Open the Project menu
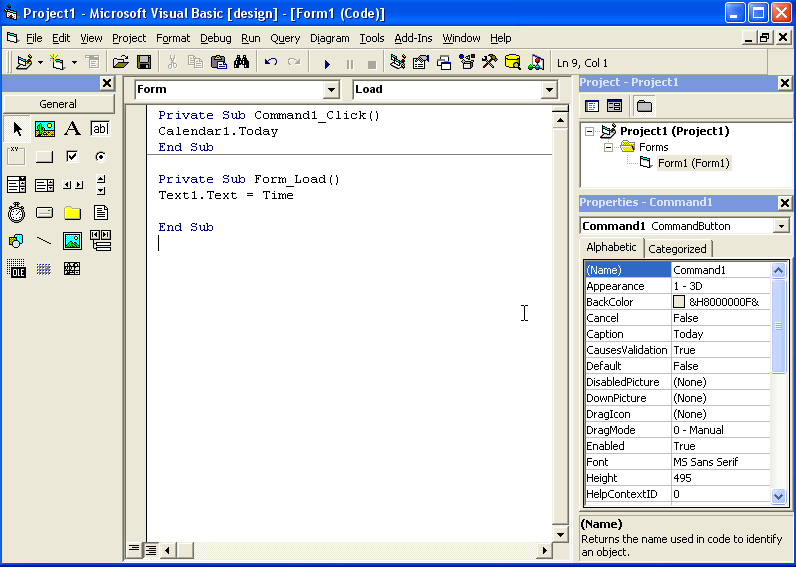 129,38
